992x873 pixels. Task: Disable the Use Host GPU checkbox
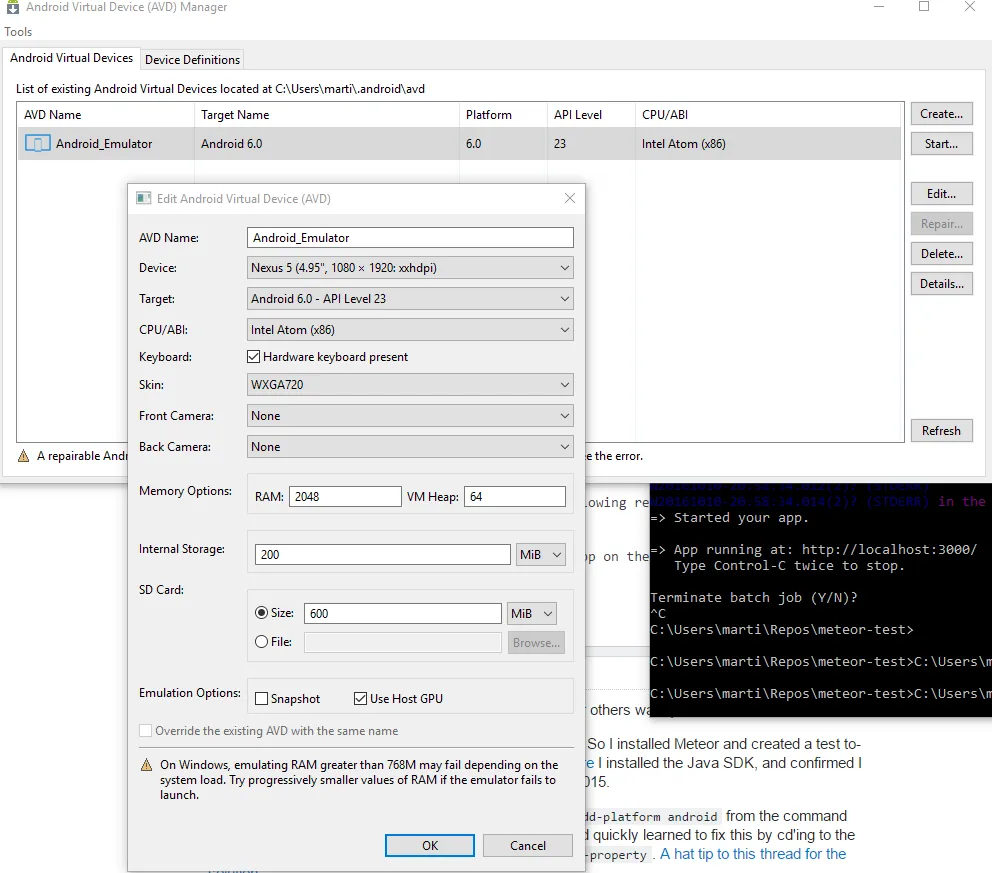(x=361, y=699)
